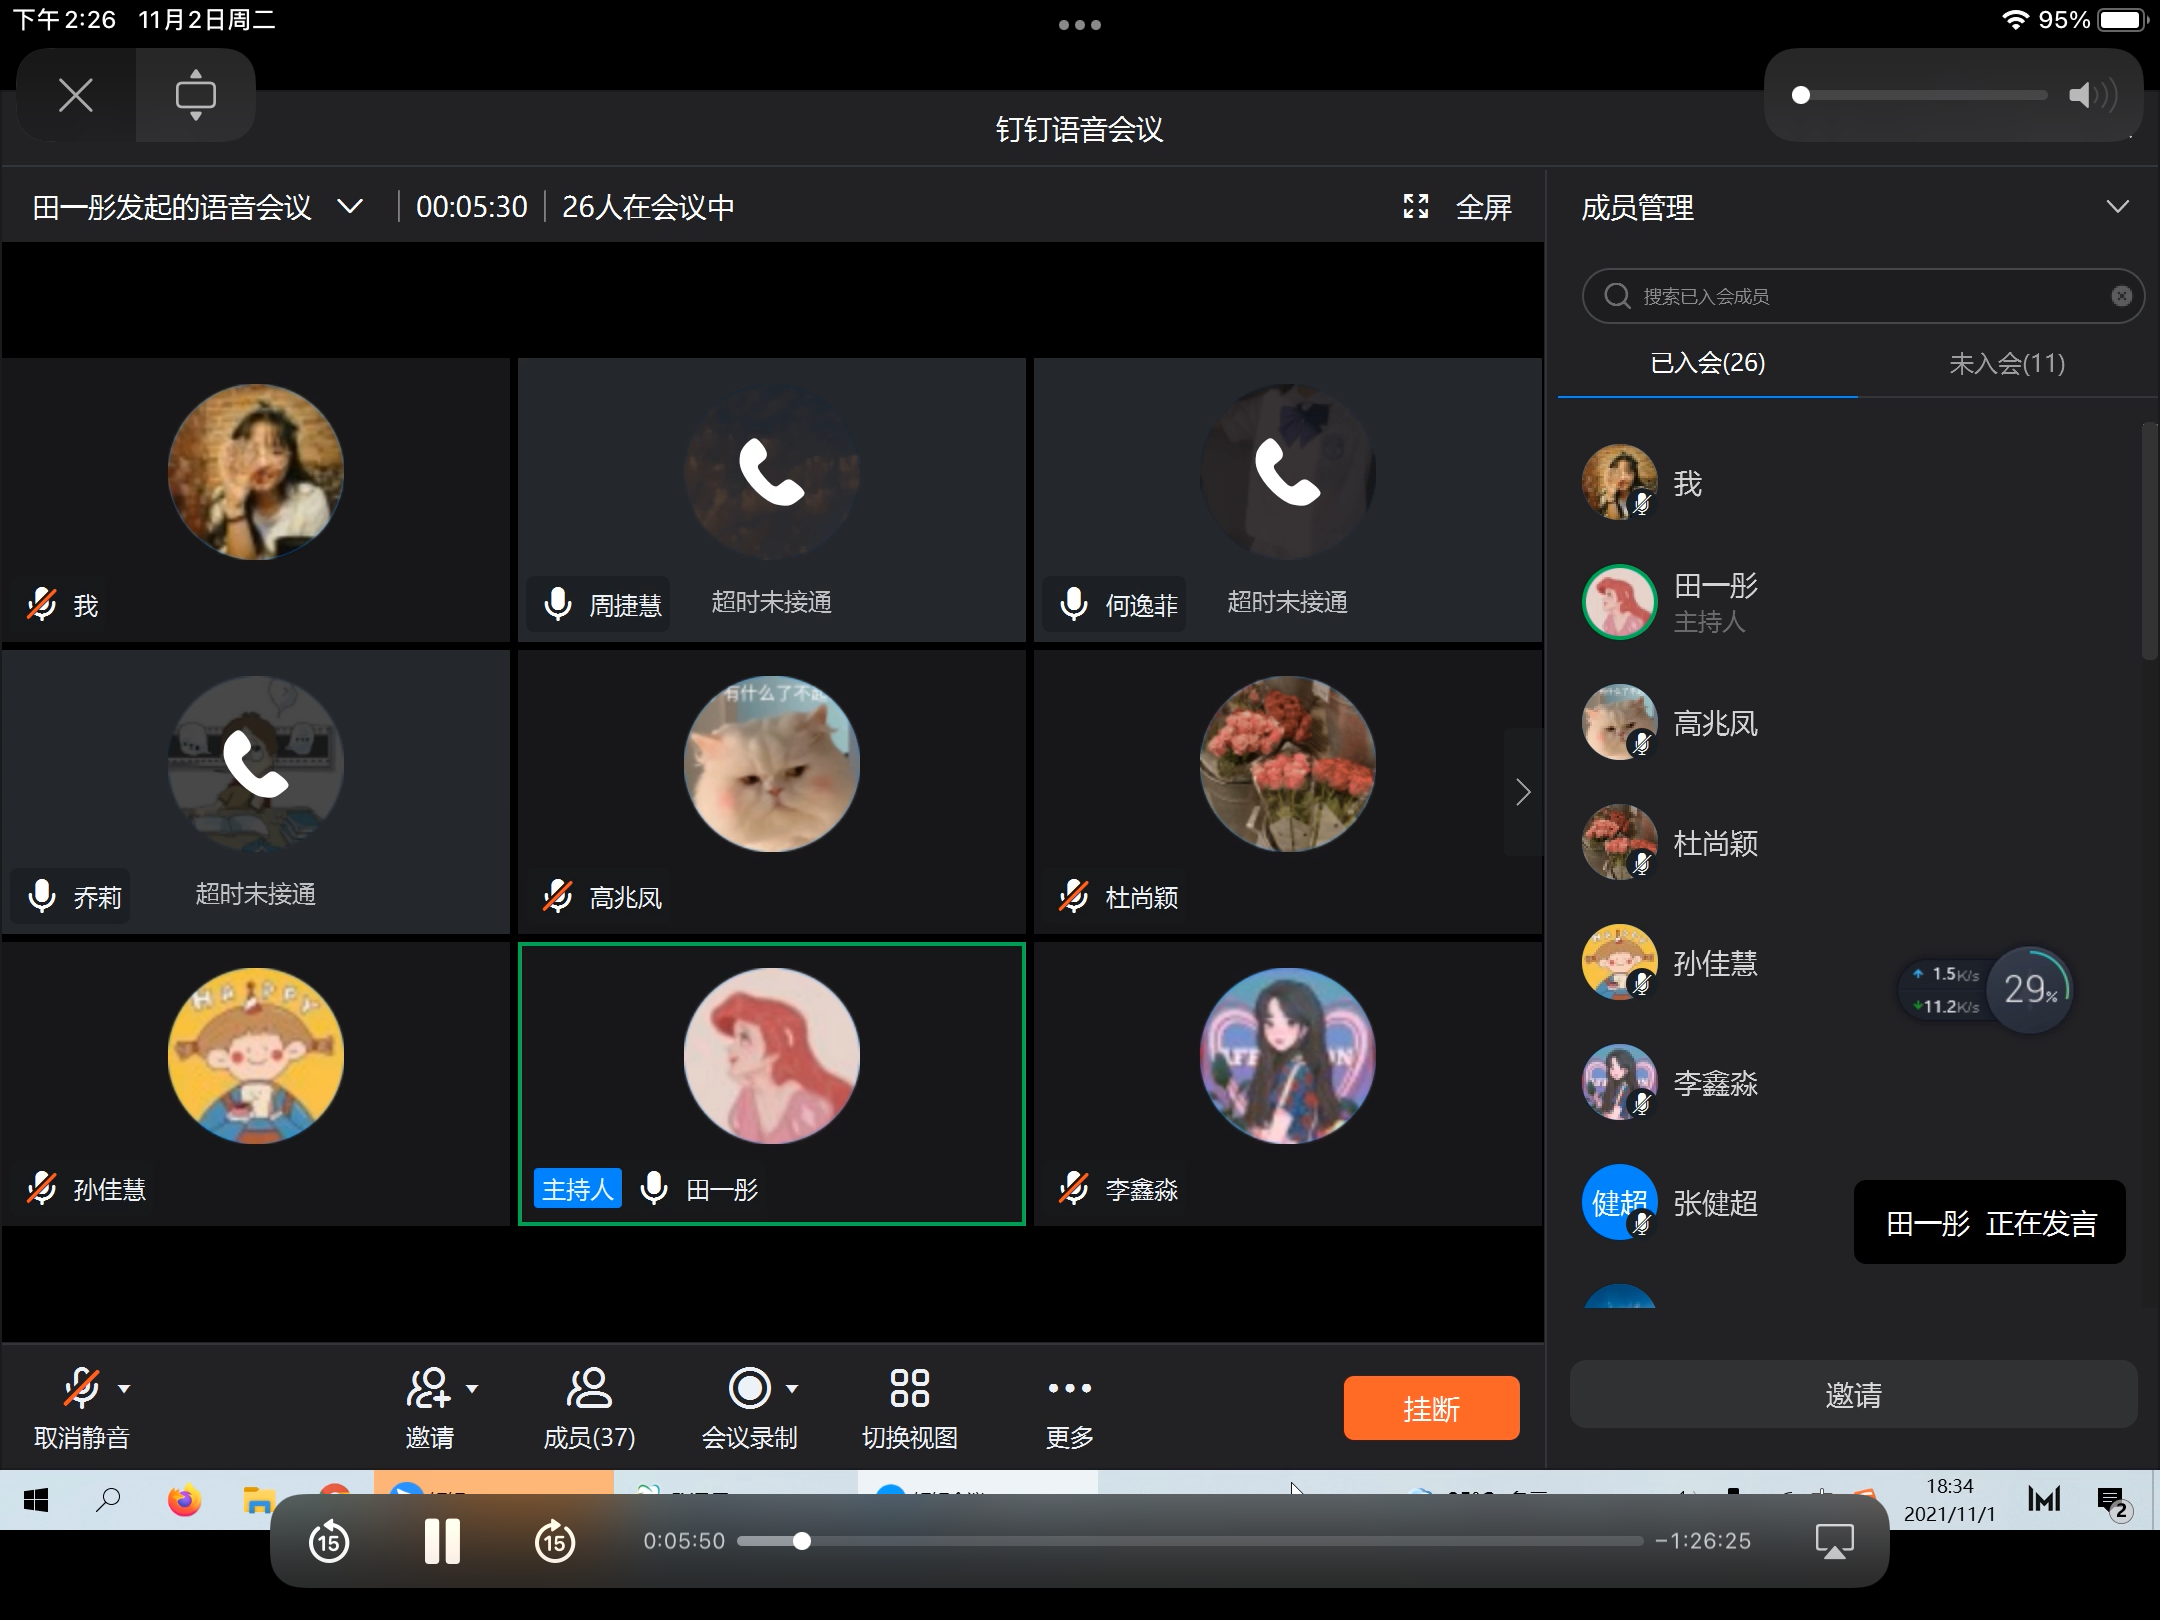Click muted mic icon on 孙佳慧 tile
Screen dimensions: 2160x1620
[x=42, y=1188]
